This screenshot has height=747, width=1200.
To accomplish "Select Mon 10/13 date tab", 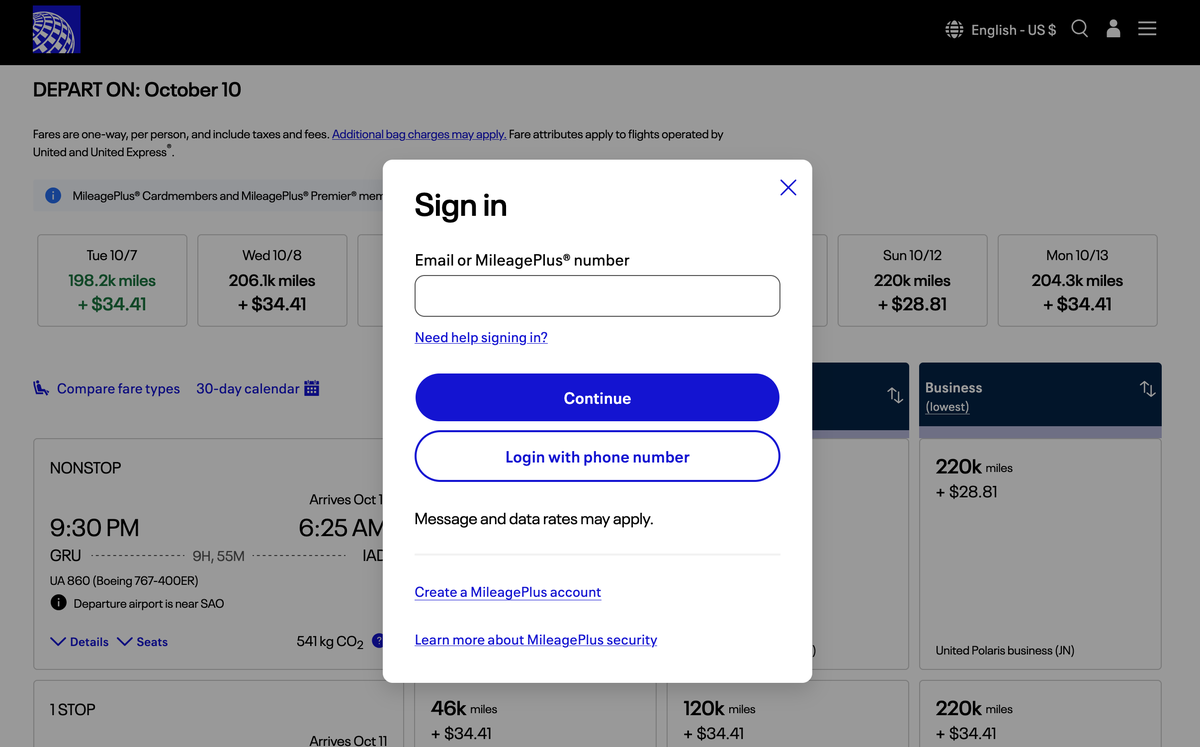I will [x=1077, y=280].
